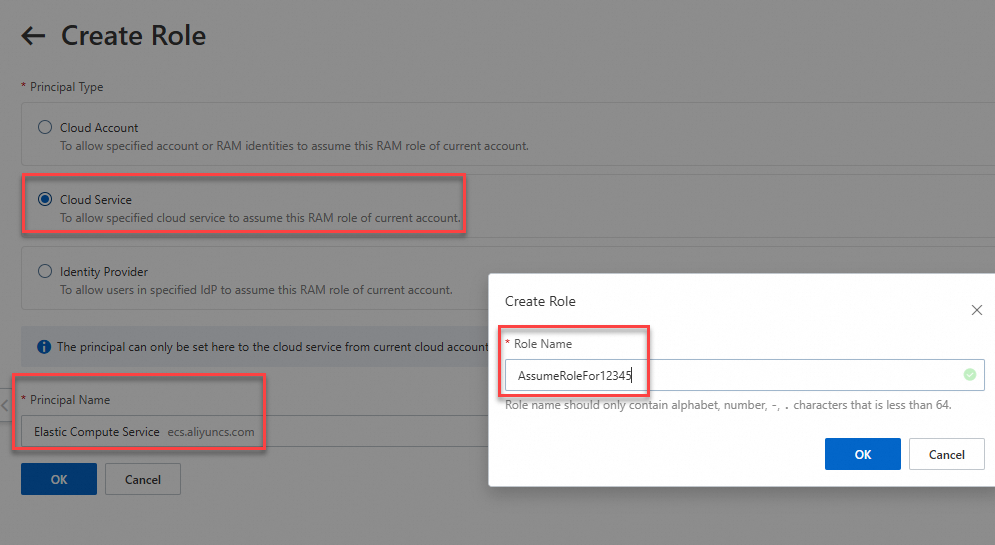Click Cancel in the Create Role dialog

point(947,454)
